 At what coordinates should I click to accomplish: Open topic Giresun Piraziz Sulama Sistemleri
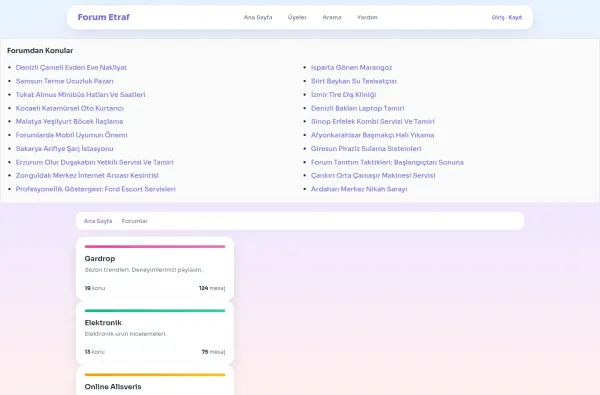[366, 149]
